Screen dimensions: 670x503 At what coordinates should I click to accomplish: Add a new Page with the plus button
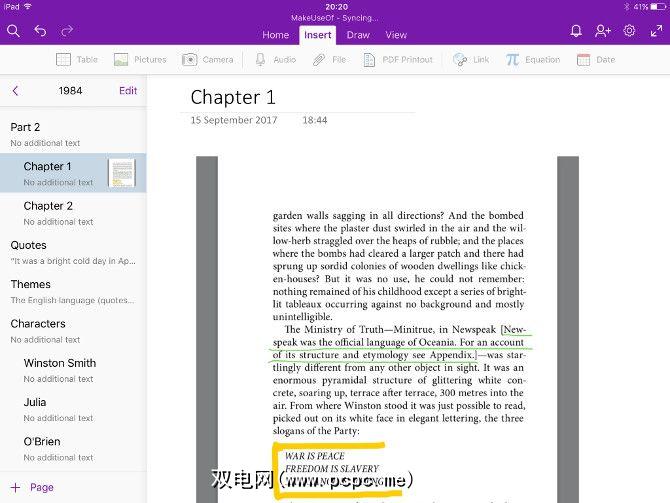pyautogui.click(x=32, y=487)
